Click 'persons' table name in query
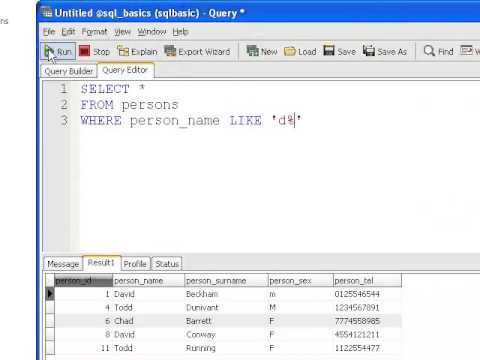This screenshot has height=360, width=480. point(150,105)
